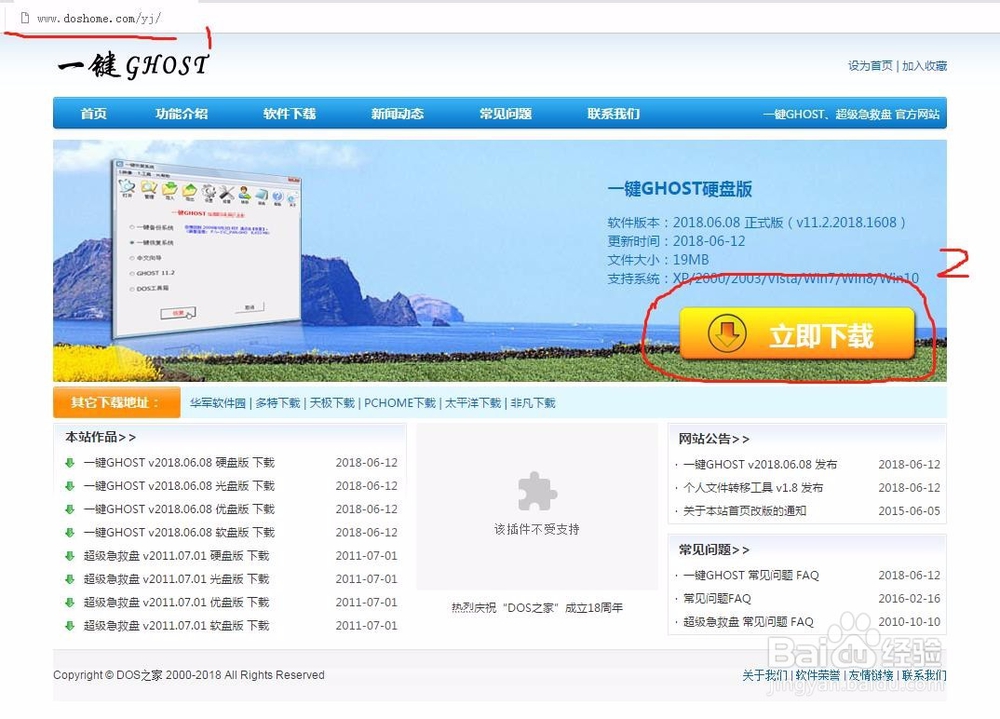This screenshot has height=719, width=1000.
Task: Click the 热烈庆祝 DOS之家 成立18周年 caption
Action: [537, 608]
